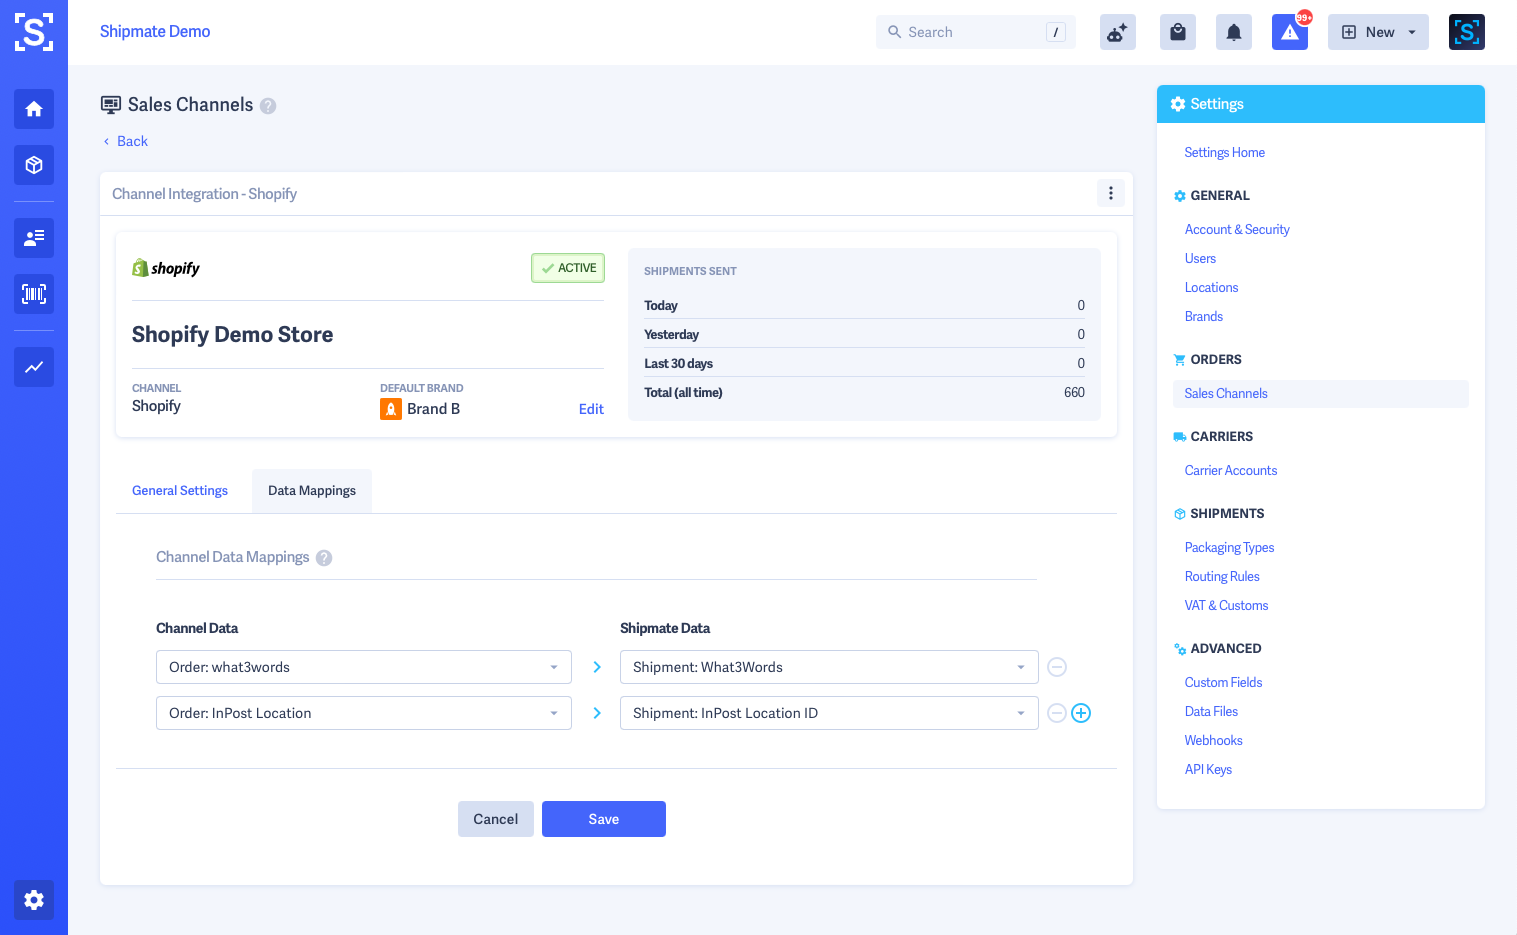View analytics via the chart sidebar icon
Screen dimensions: 1517x935
33,367
